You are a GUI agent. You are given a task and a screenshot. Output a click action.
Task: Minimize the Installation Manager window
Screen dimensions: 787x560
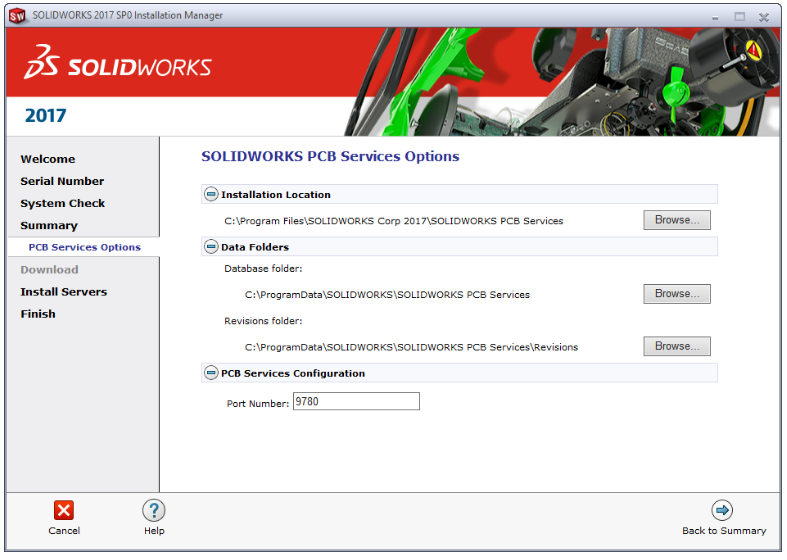coord(715,17)
